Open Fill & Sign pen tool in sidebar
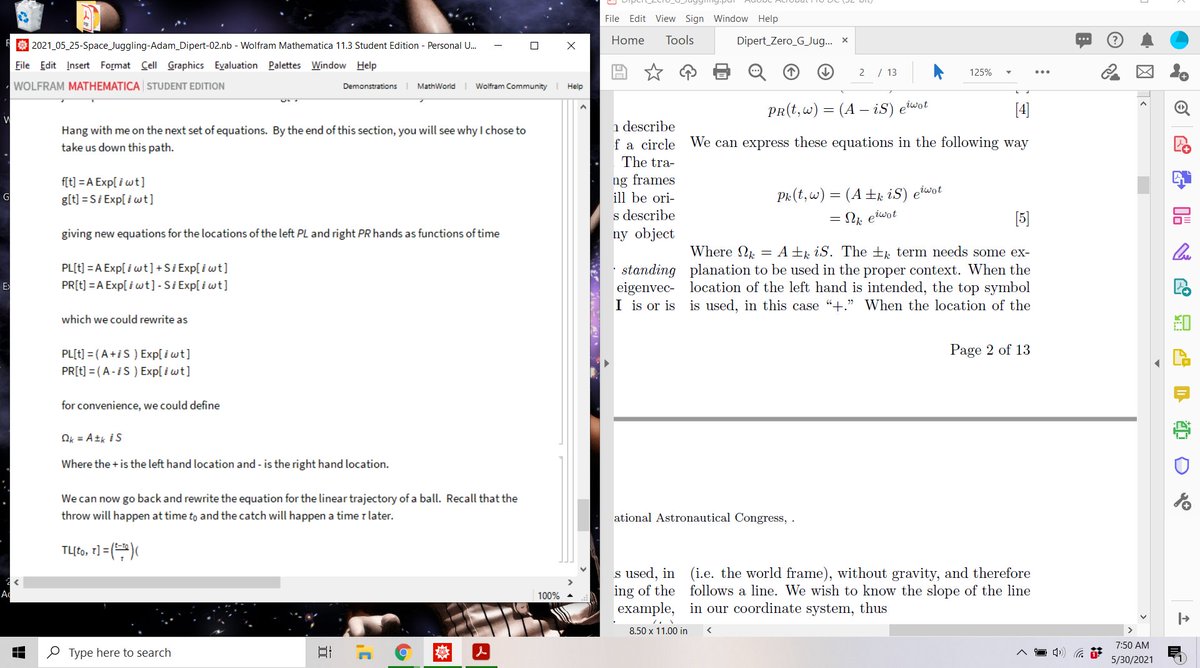 point(1181,254)
